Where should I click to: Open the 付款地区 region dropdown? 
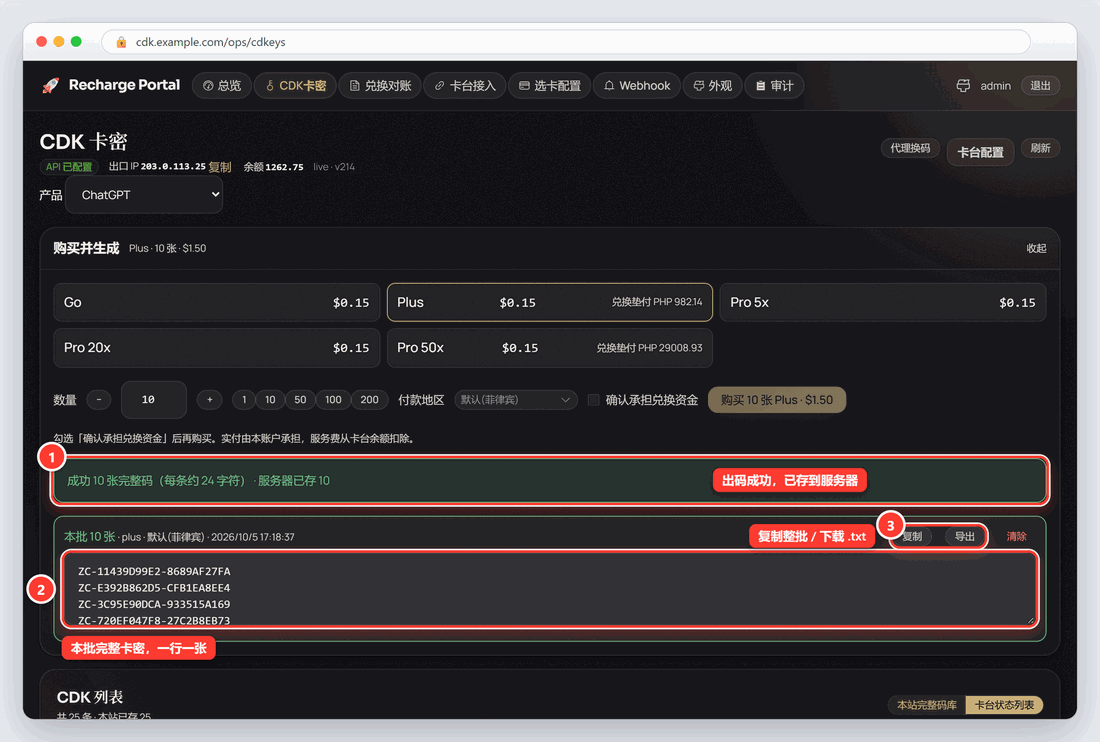click(x=516, y=400)
